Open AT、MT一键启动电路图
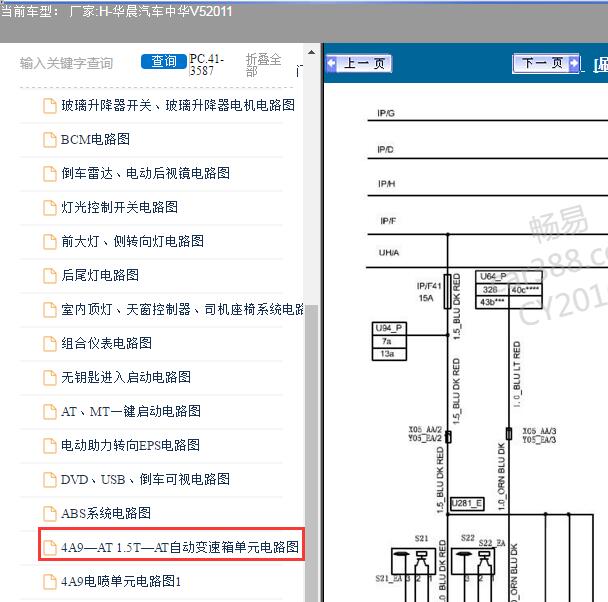 coord(131,412)
